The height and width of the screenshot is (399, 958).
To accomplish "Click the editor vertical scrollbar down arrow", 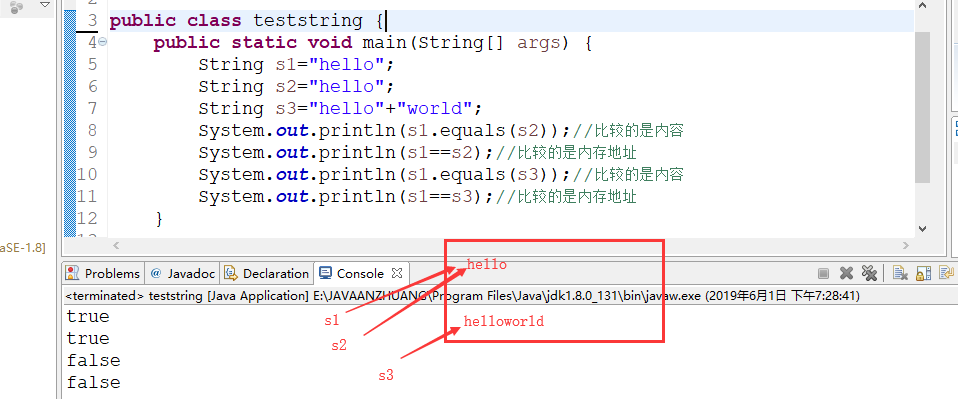I will tap(923, 229).
